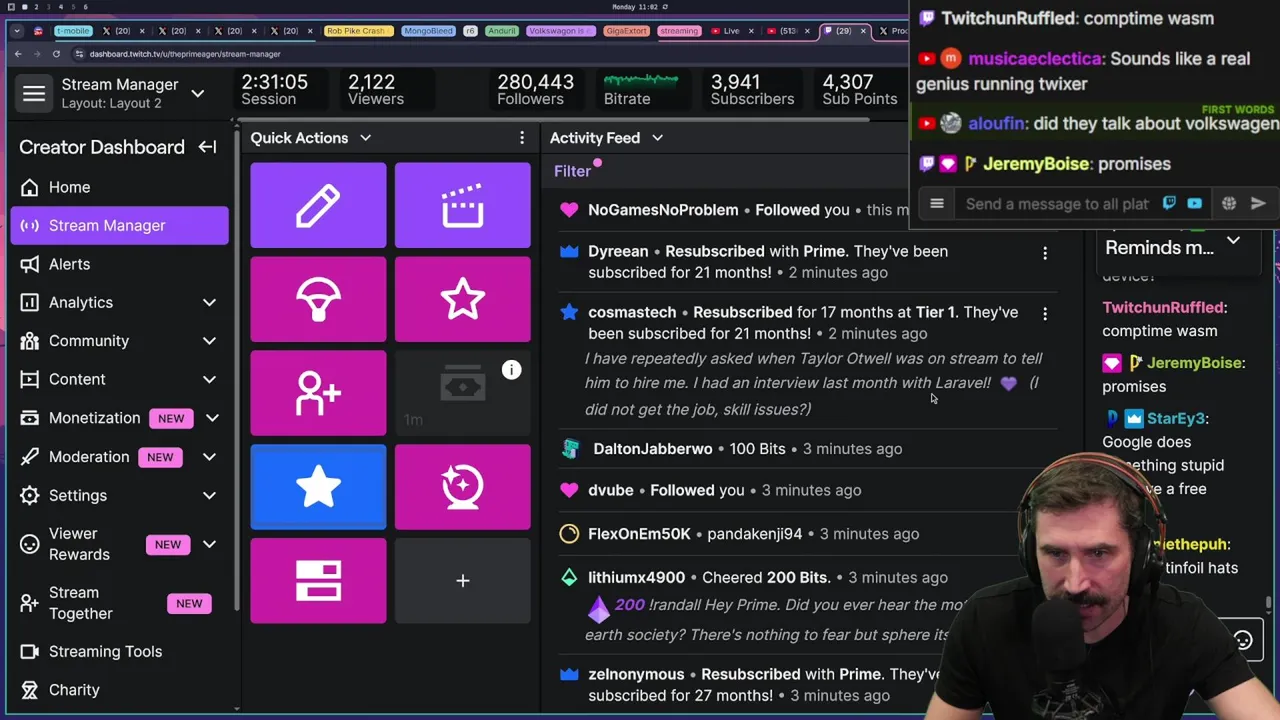
Task: Click the blue filled-star quick action tile
Action: [x=318, y=487]
